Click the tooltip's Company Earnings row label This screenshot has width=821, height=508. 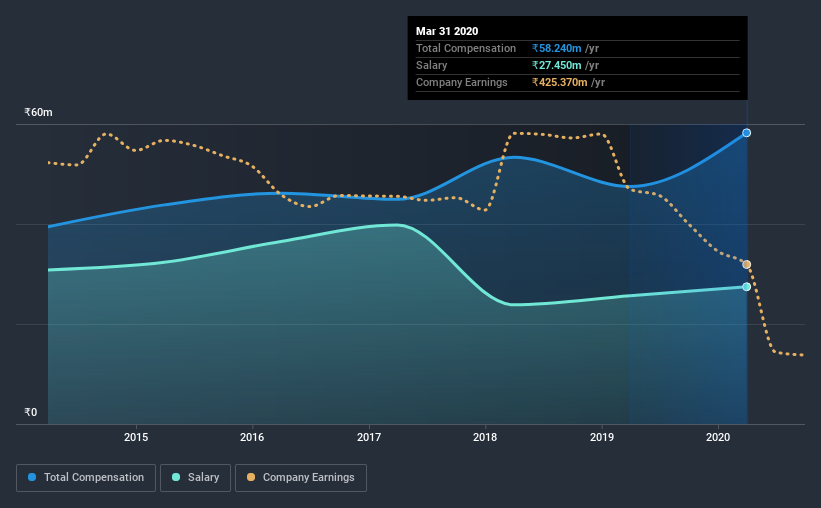coord(461,82)
